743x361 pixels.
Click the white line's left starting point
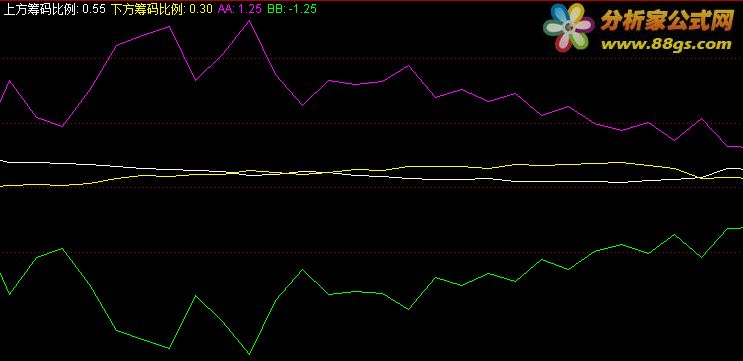pyautogui.click(x=2, y=161)
